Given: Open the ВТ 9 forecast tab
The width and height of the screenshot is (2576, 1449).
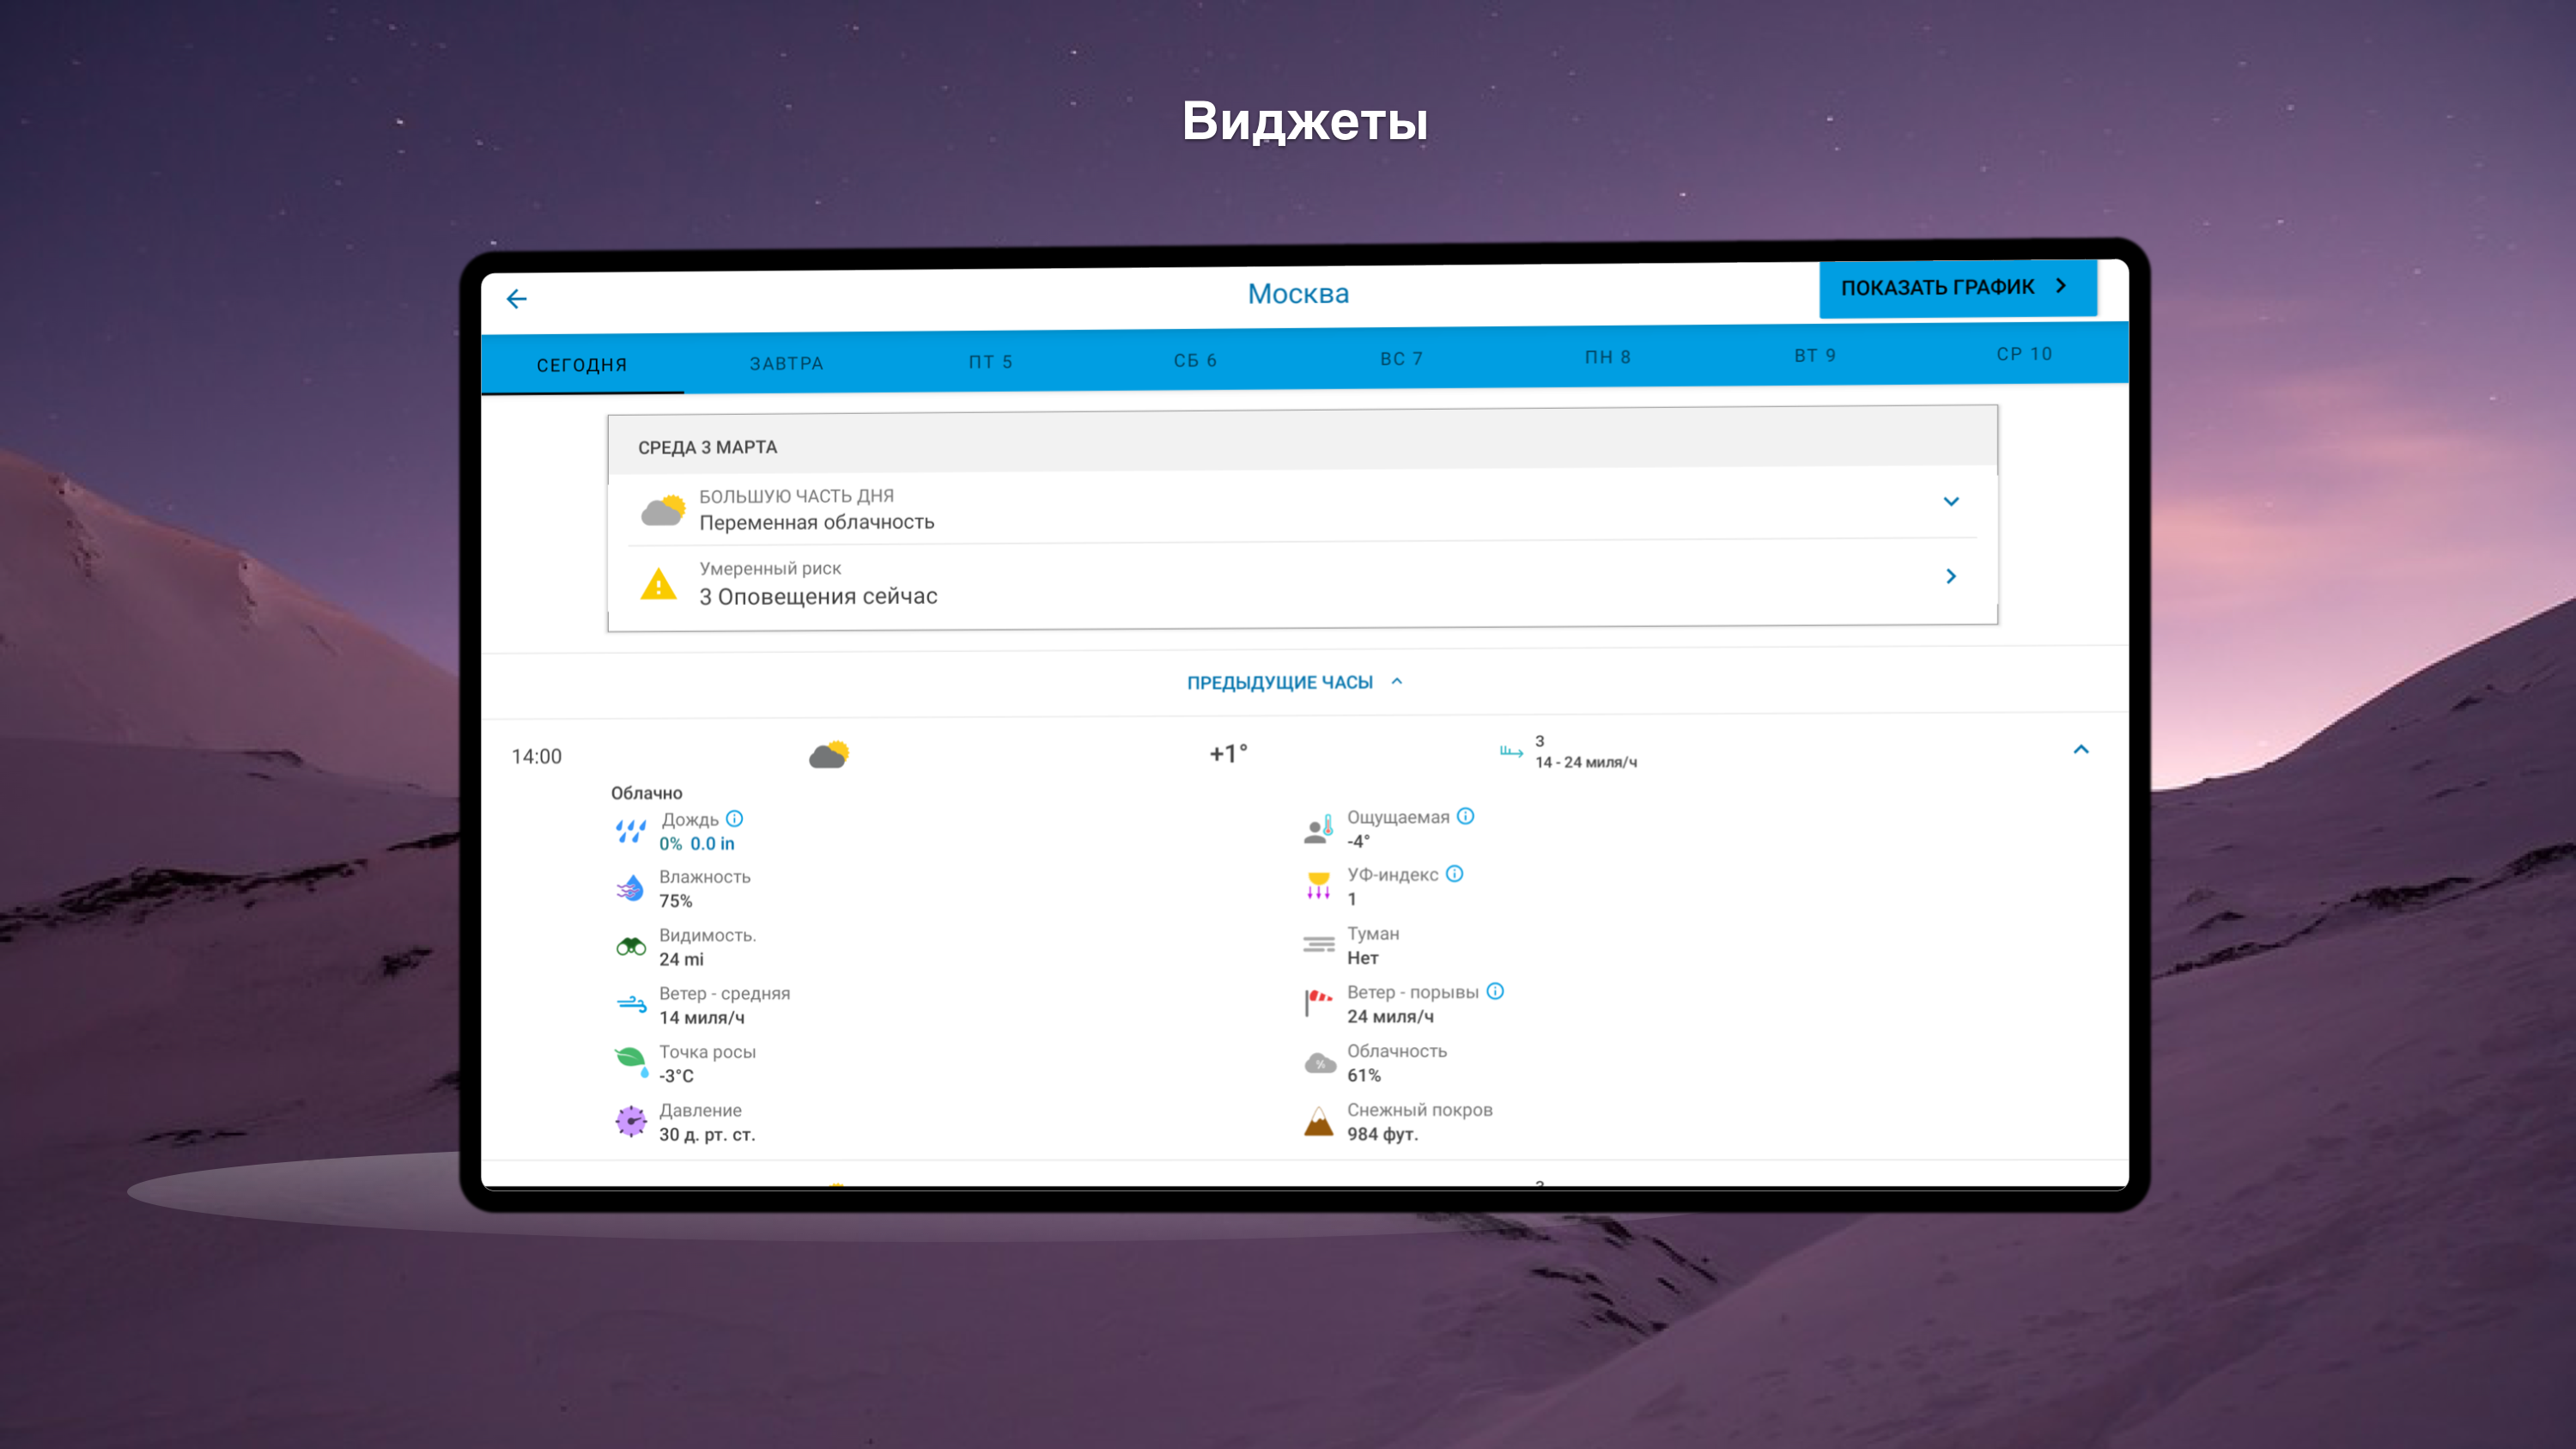Looking at the screenshot, I should 1814,356.
